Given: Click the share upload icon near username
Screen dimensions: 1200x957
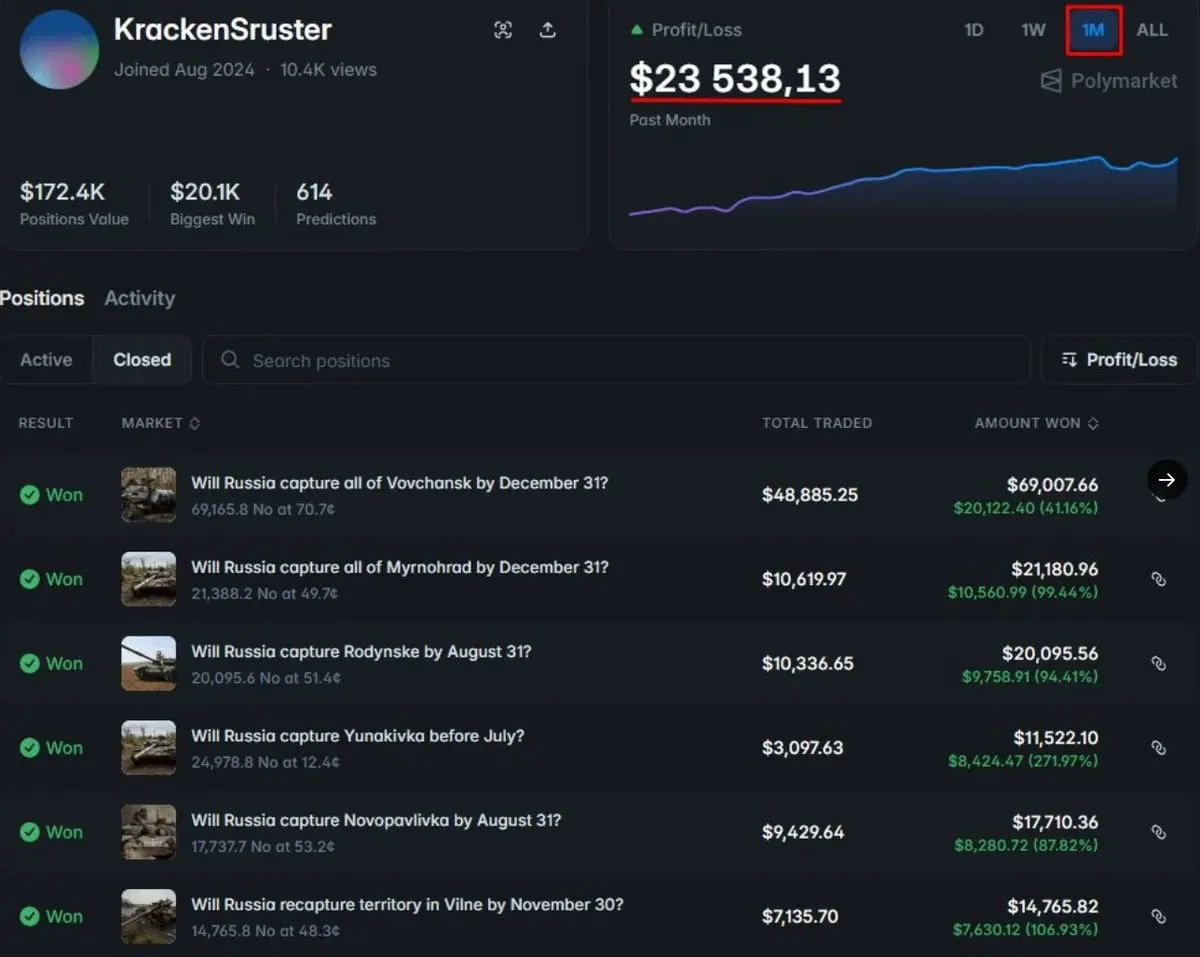Looking at the screenshot, I should click(547, 30).
